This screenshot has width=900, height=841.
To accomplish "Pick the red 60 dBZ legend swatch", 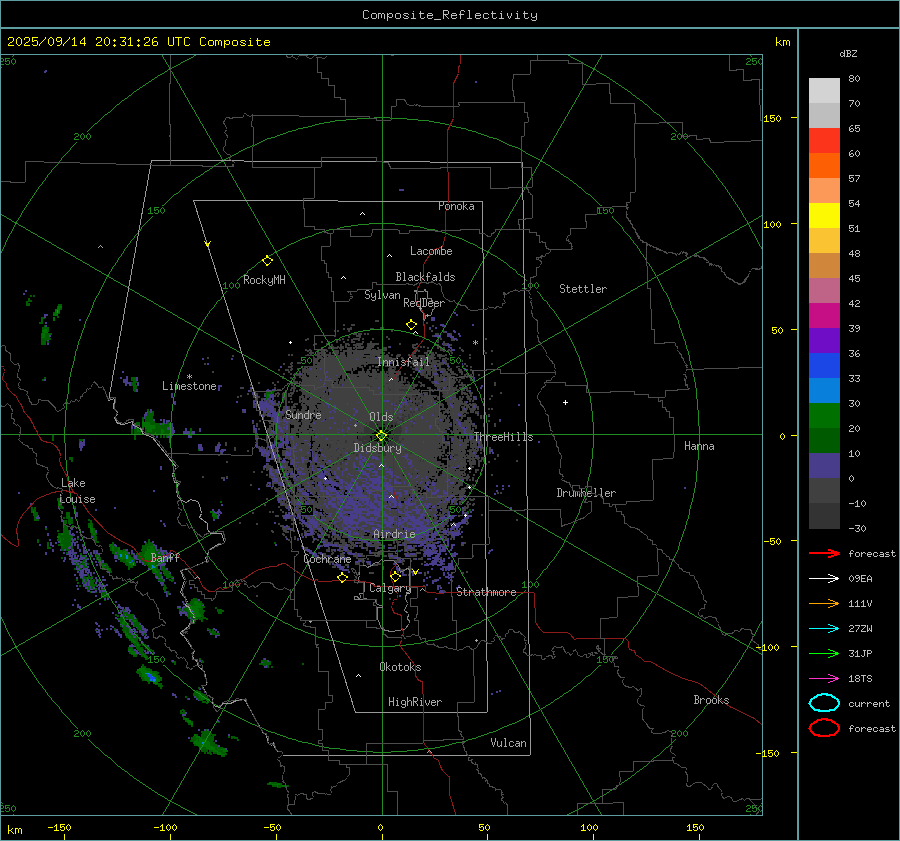I will [x=824, y=141].
